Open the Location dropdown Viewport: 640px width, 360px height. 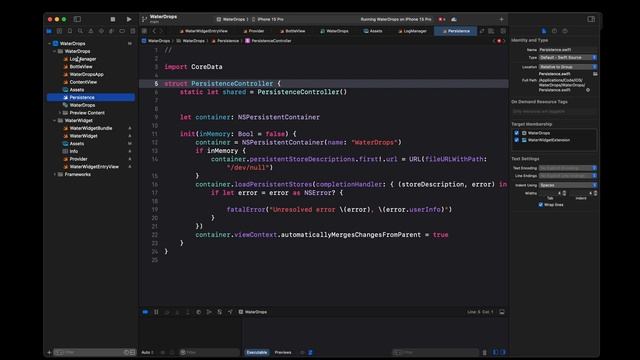(x=568, y=67)
